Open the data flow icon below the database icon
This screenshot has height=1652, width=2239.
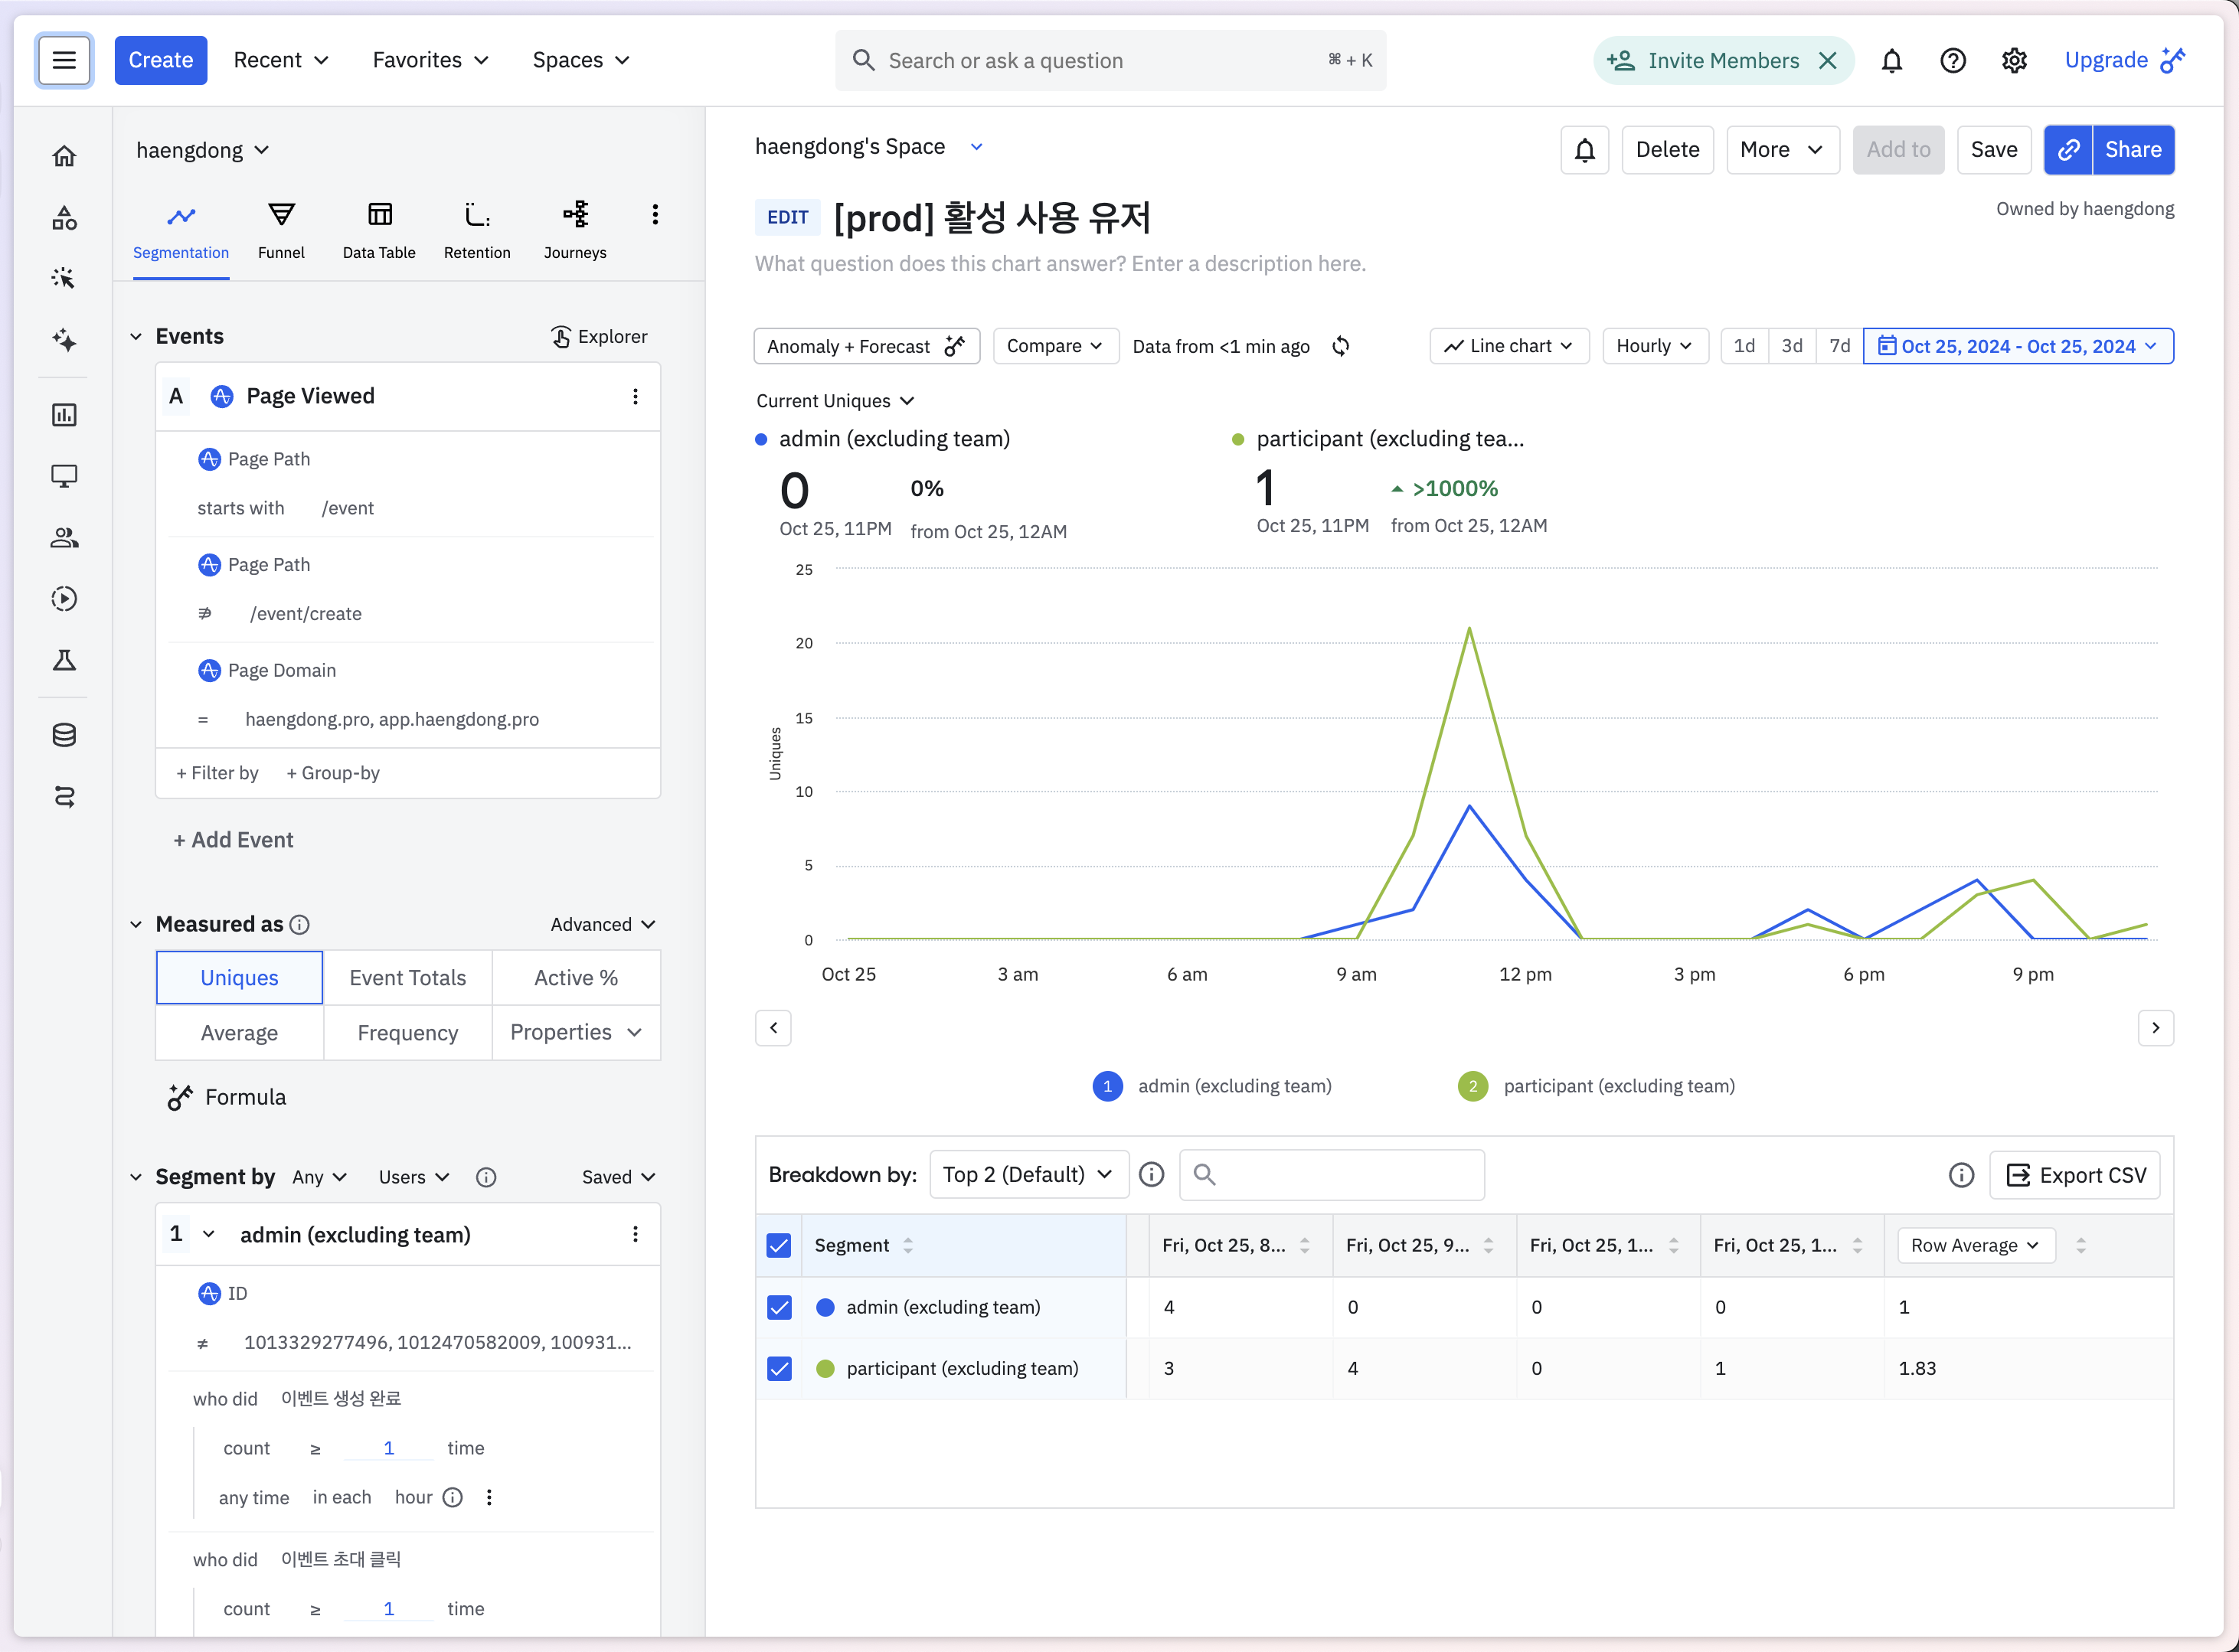[64, 797]
